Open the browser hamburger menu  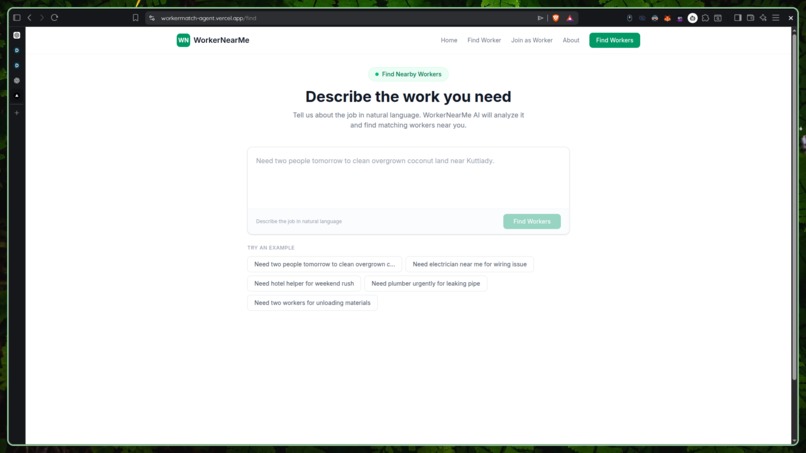776,17
